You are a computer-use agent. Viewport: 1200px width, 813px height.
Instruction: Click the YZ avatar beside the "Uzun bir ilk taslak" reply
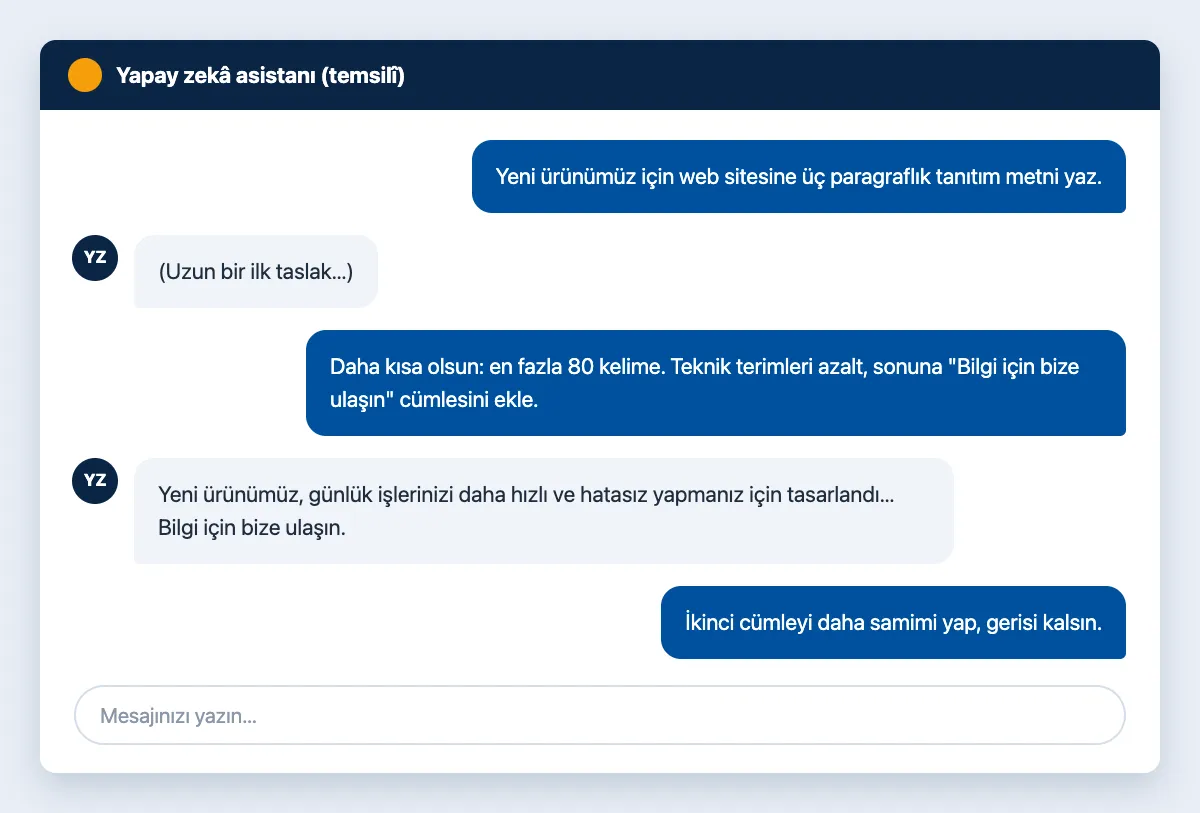(x=95, y=257)
